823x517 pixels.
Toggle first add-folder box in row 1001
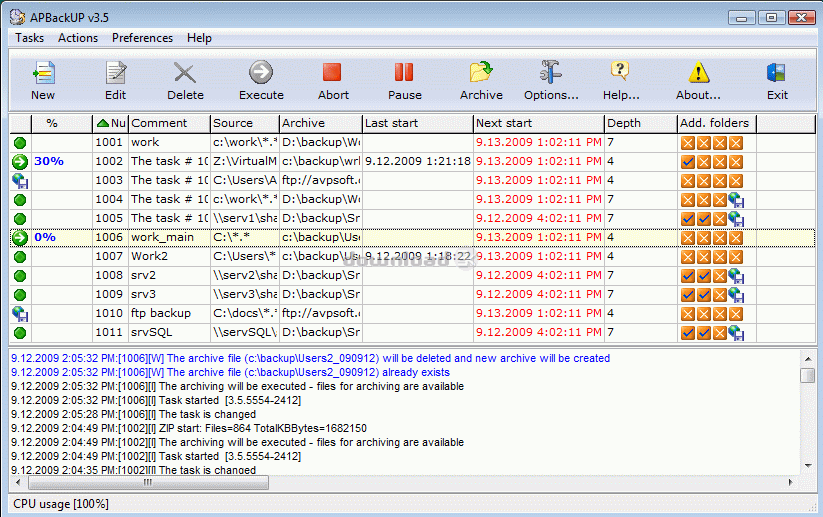[x=688, y=143]
